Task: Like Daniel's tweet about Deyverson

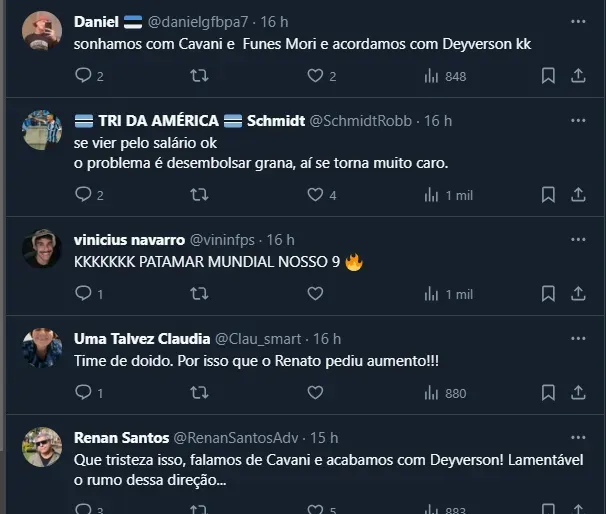Action: click(315, 76)
